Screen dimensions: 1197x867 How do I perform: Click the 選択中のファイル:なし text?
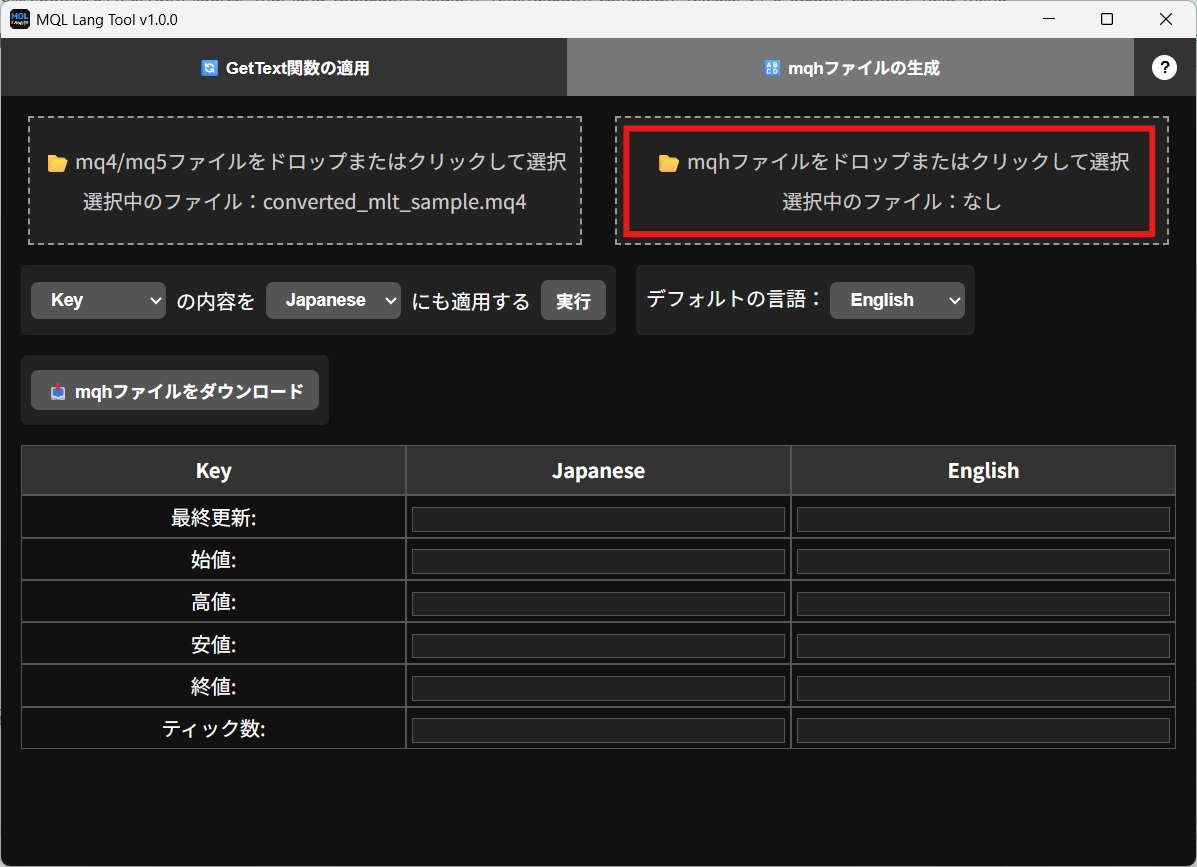[x=892, y=202]
